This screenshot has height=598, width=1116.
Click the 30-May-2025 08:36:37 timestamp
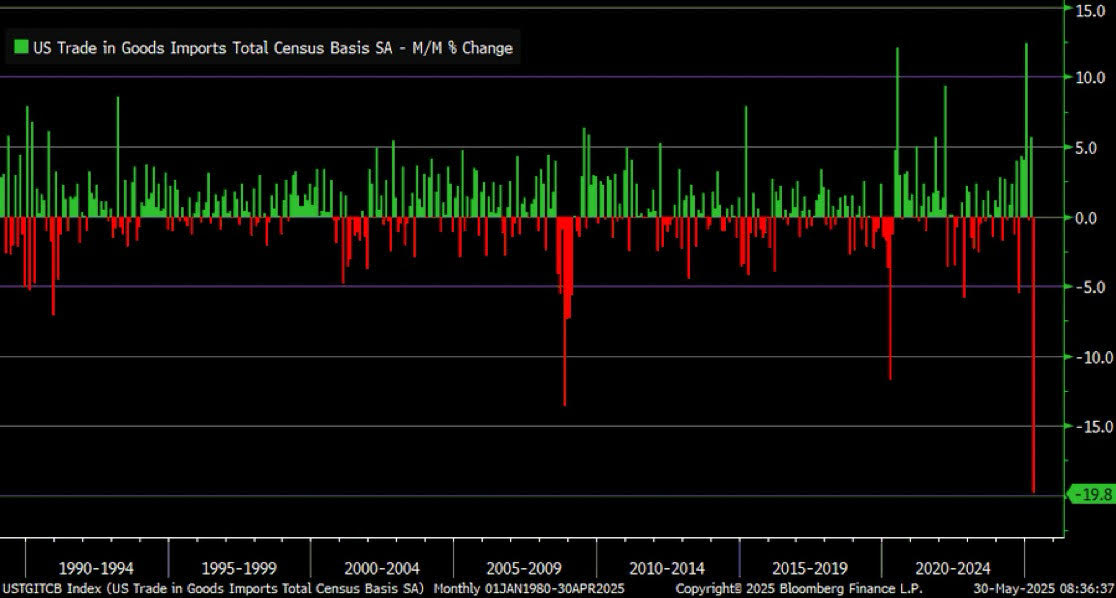(x=1044, y=588)
